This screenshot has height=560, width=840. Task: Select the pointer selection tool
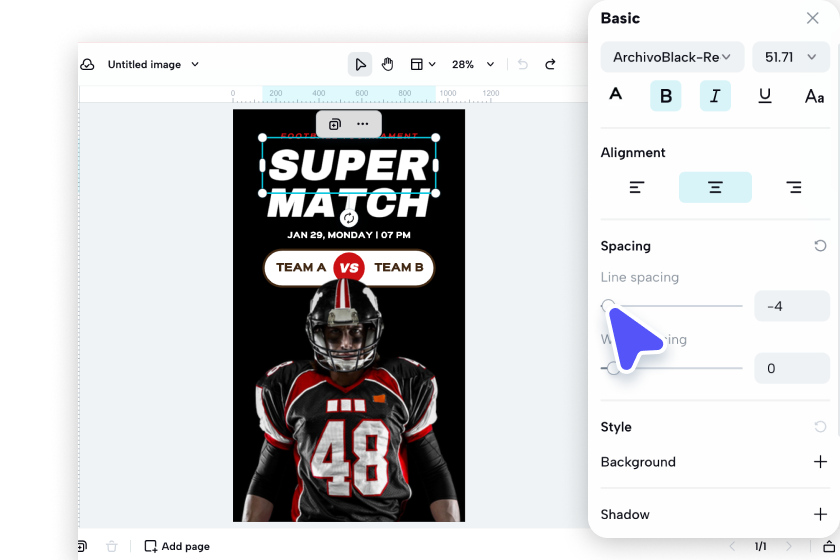click(360, 65)
